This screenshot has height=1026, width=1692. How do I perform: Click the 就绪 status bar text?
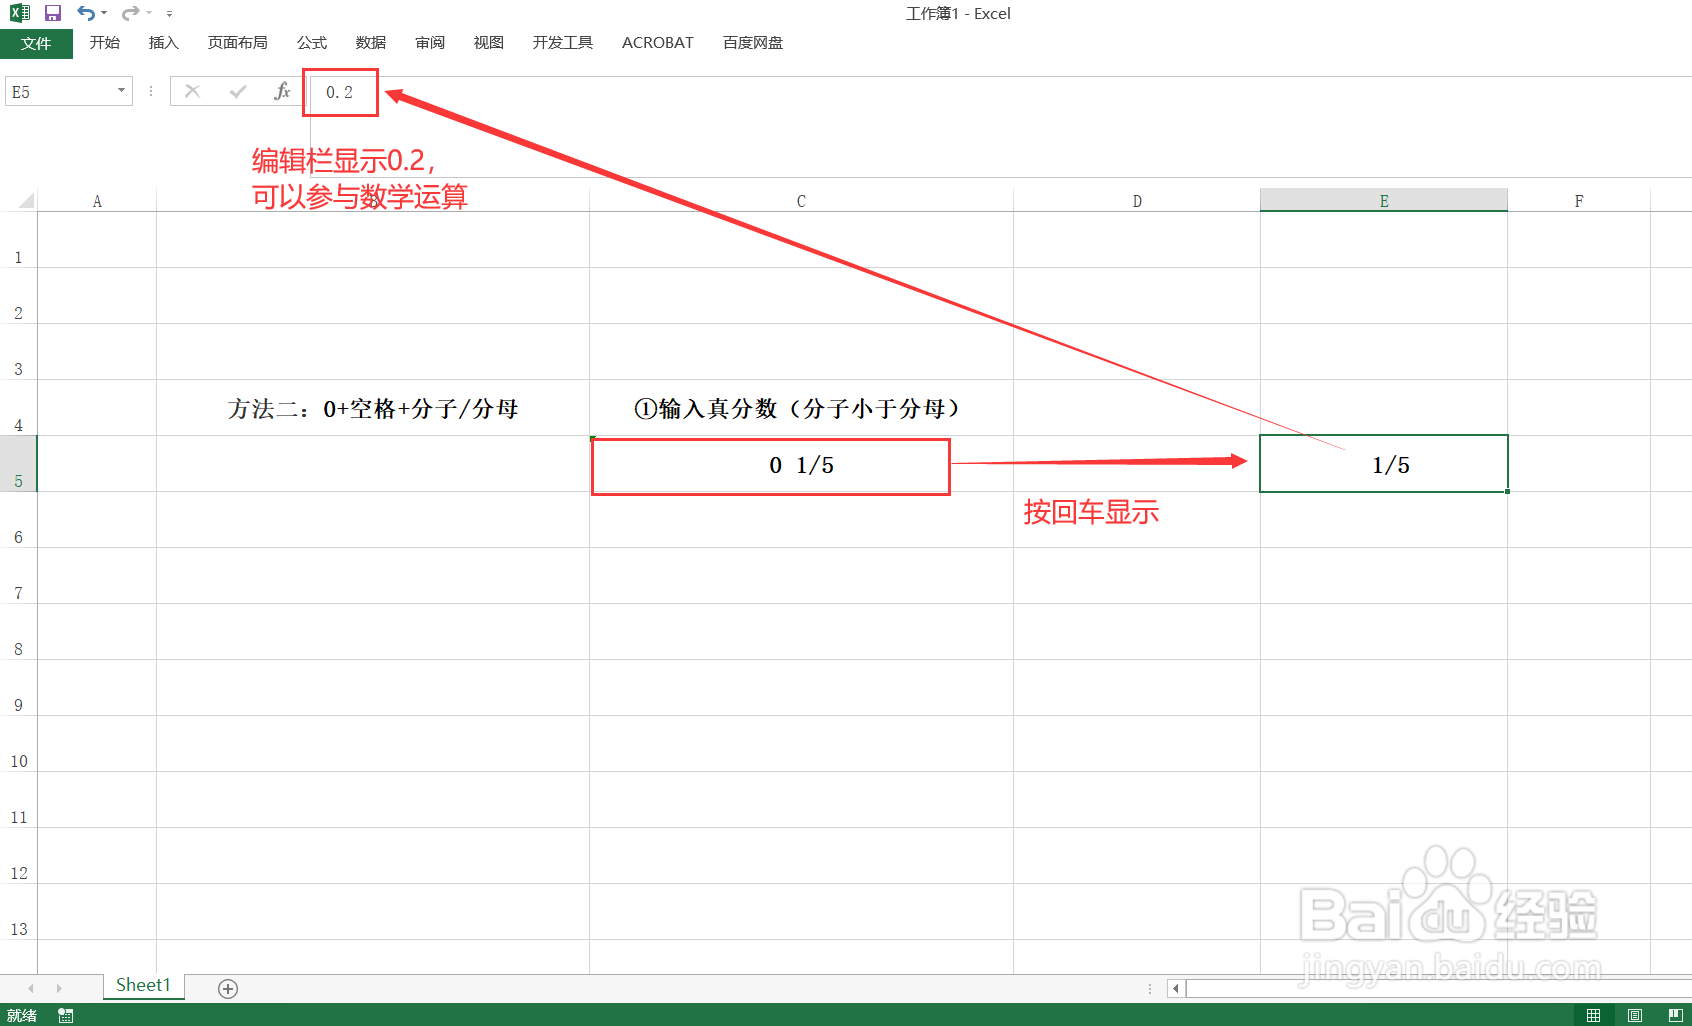[x=22, y=1015]
